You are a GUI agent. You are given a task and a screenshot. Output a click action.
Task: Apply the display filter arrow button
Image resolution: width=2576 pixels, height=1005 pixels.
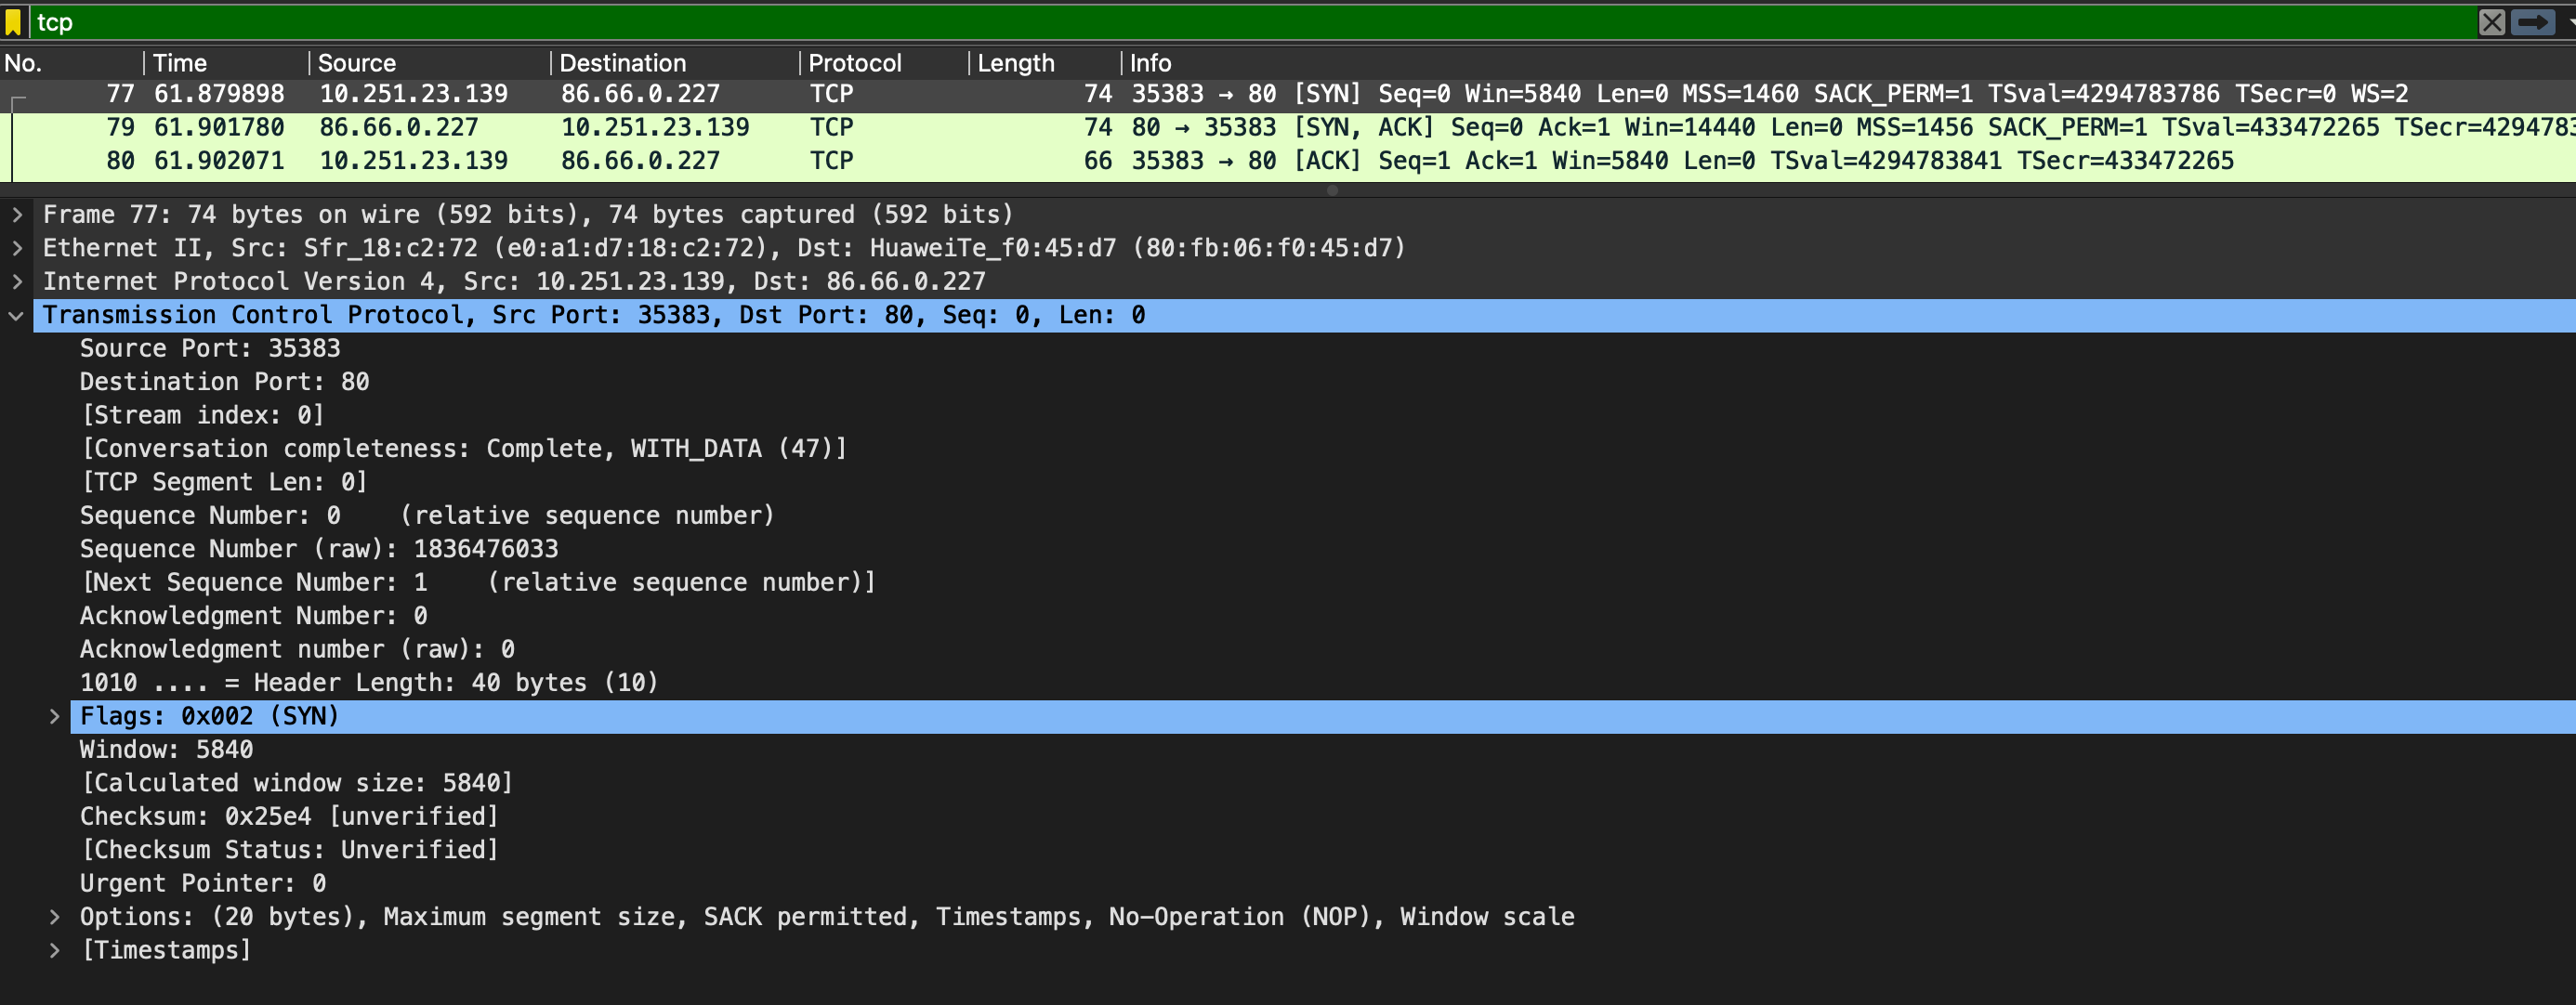pos(2531,22)
